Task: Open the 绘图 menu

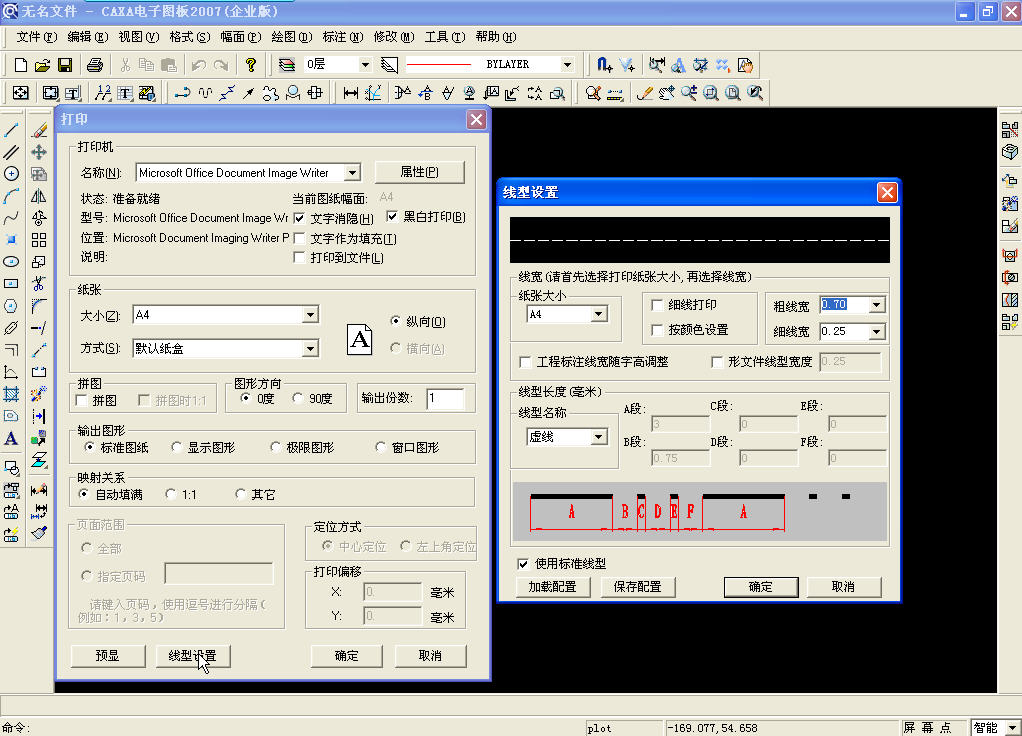Action: click(291, 37)
